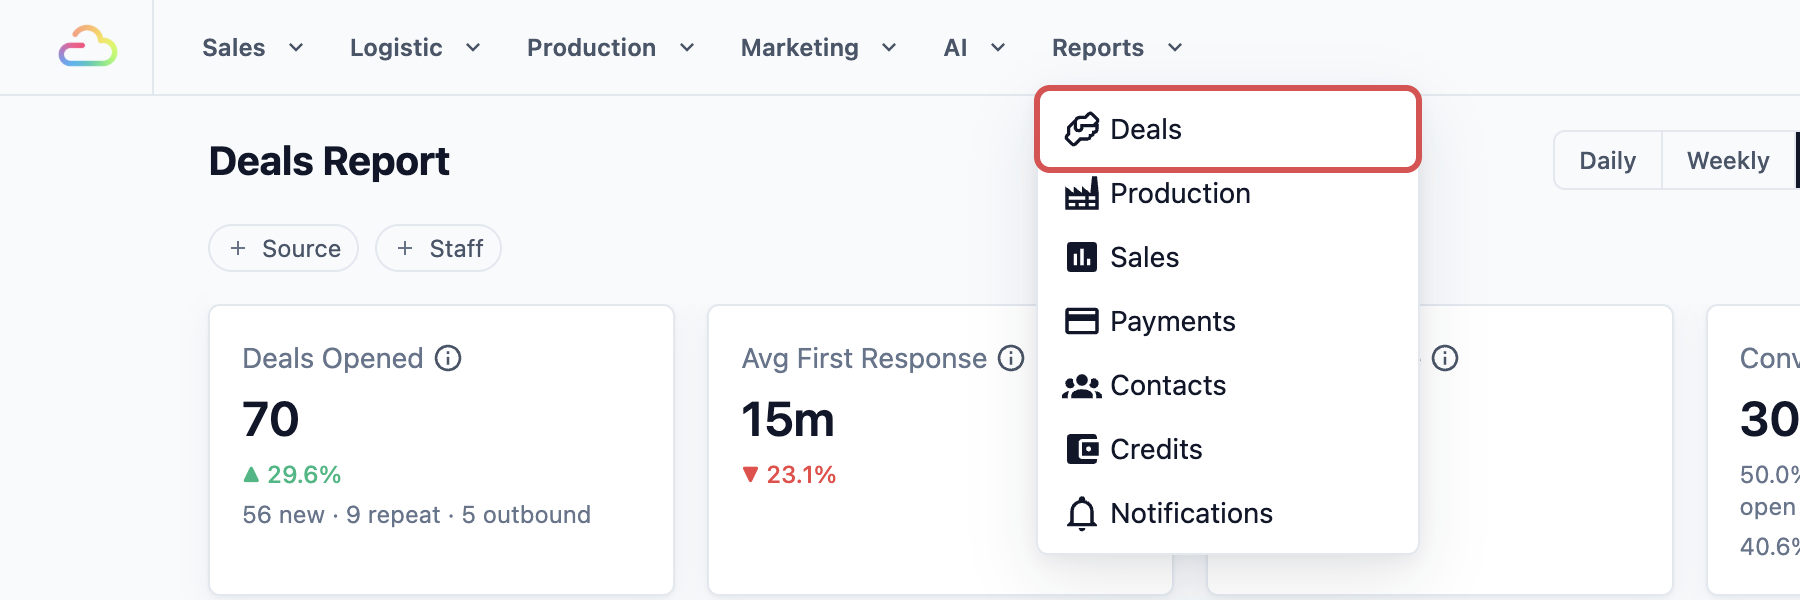Expand the Marketing chevron in navbar
This screenshot has height=600, width=1800.
889,47
